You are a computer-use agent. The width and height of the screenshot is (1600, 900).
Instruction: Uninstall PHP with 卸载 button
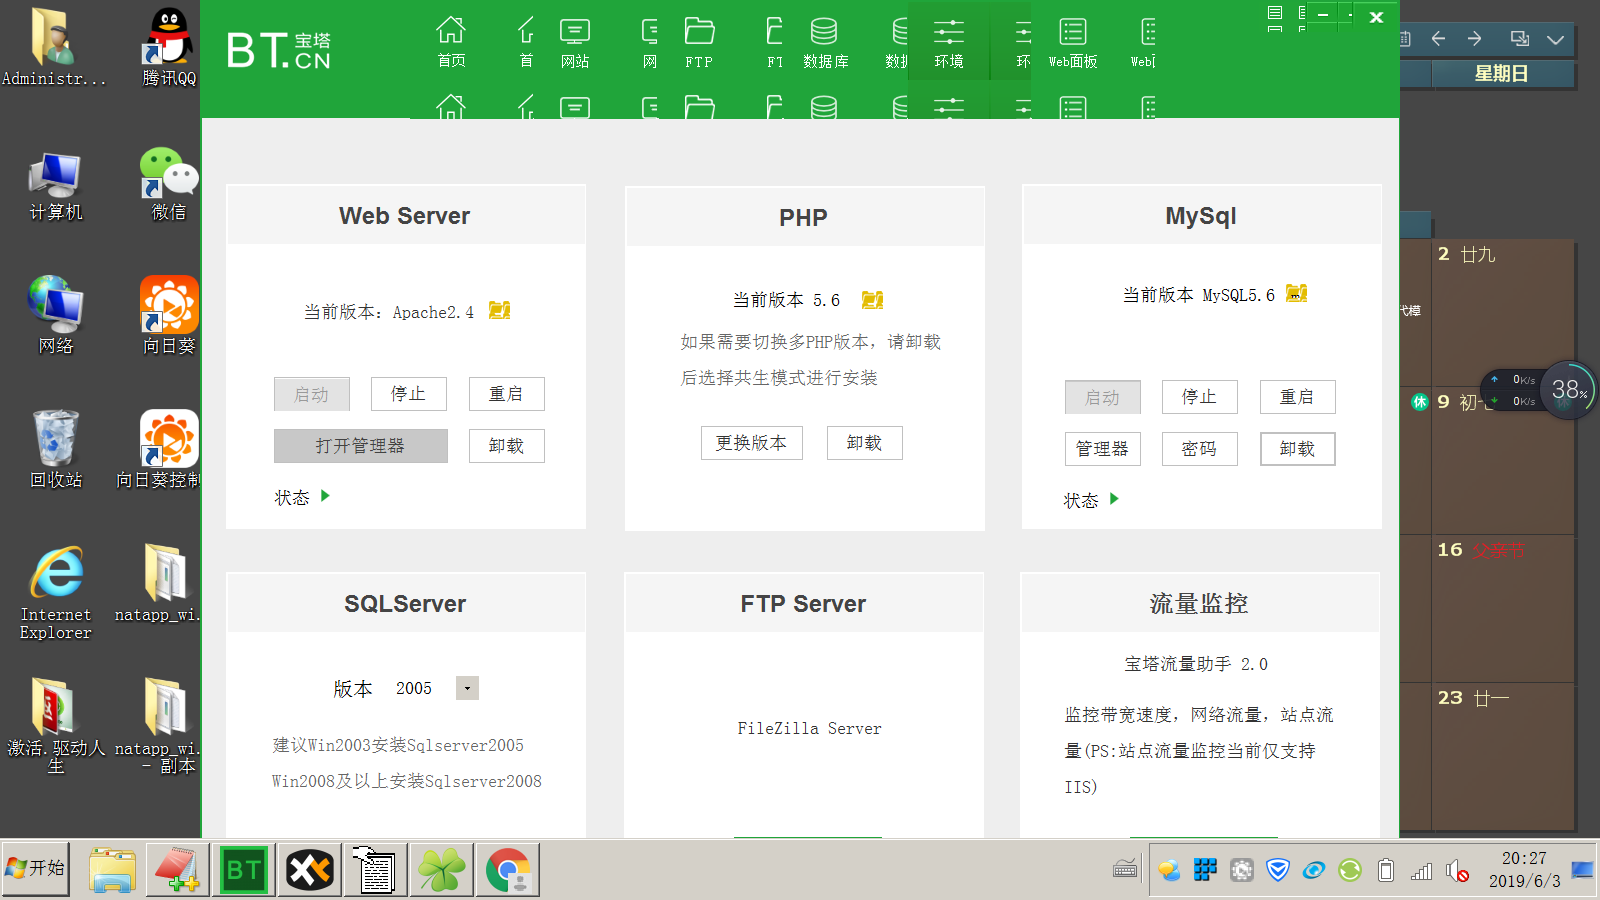pos(864,443)
